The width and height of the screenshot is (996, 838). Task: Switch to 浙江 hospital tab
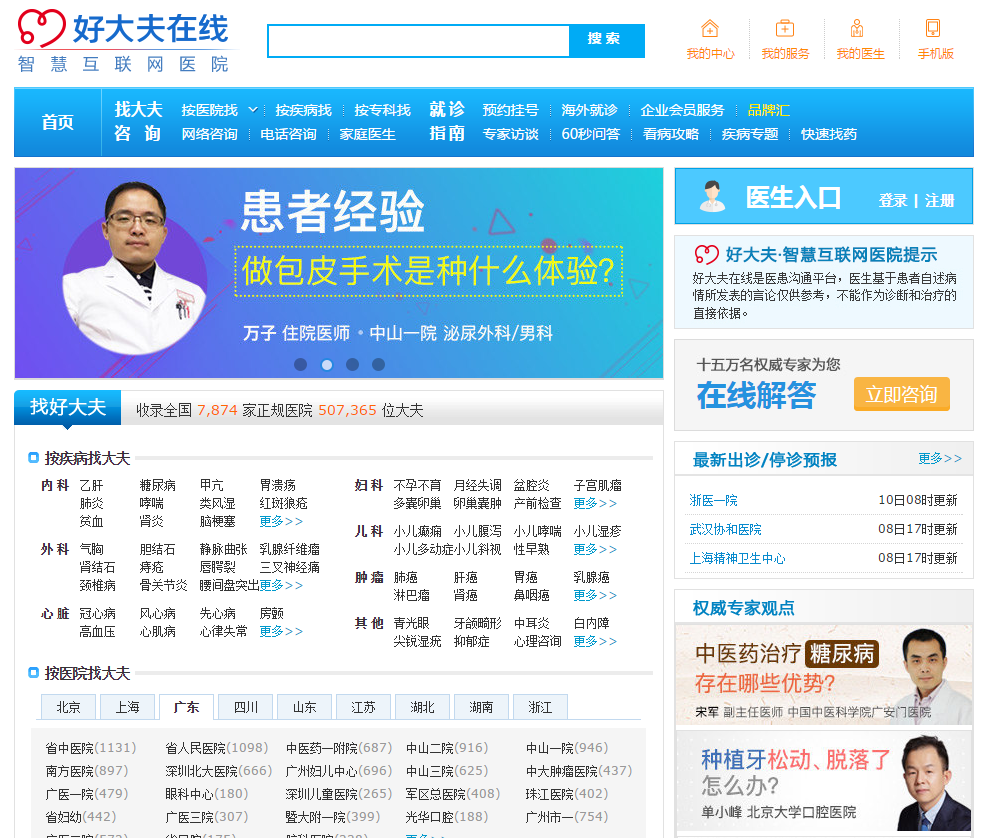coord(540,707)
